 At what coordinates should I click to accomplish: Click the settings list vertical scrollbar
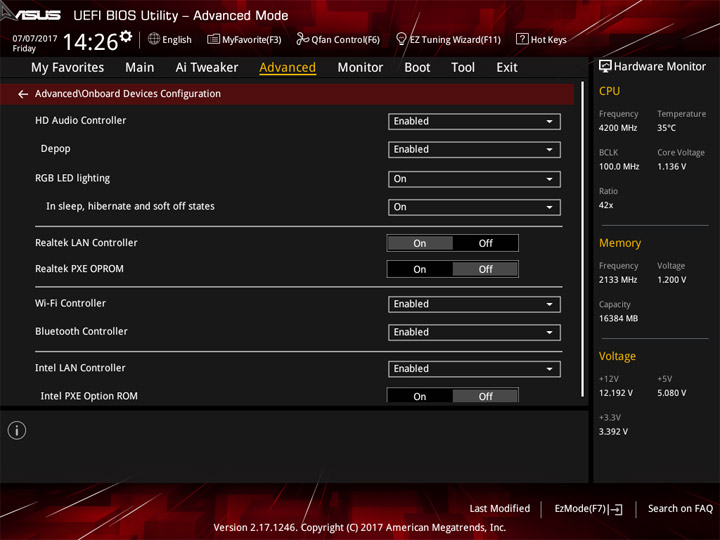coord(583,239)
